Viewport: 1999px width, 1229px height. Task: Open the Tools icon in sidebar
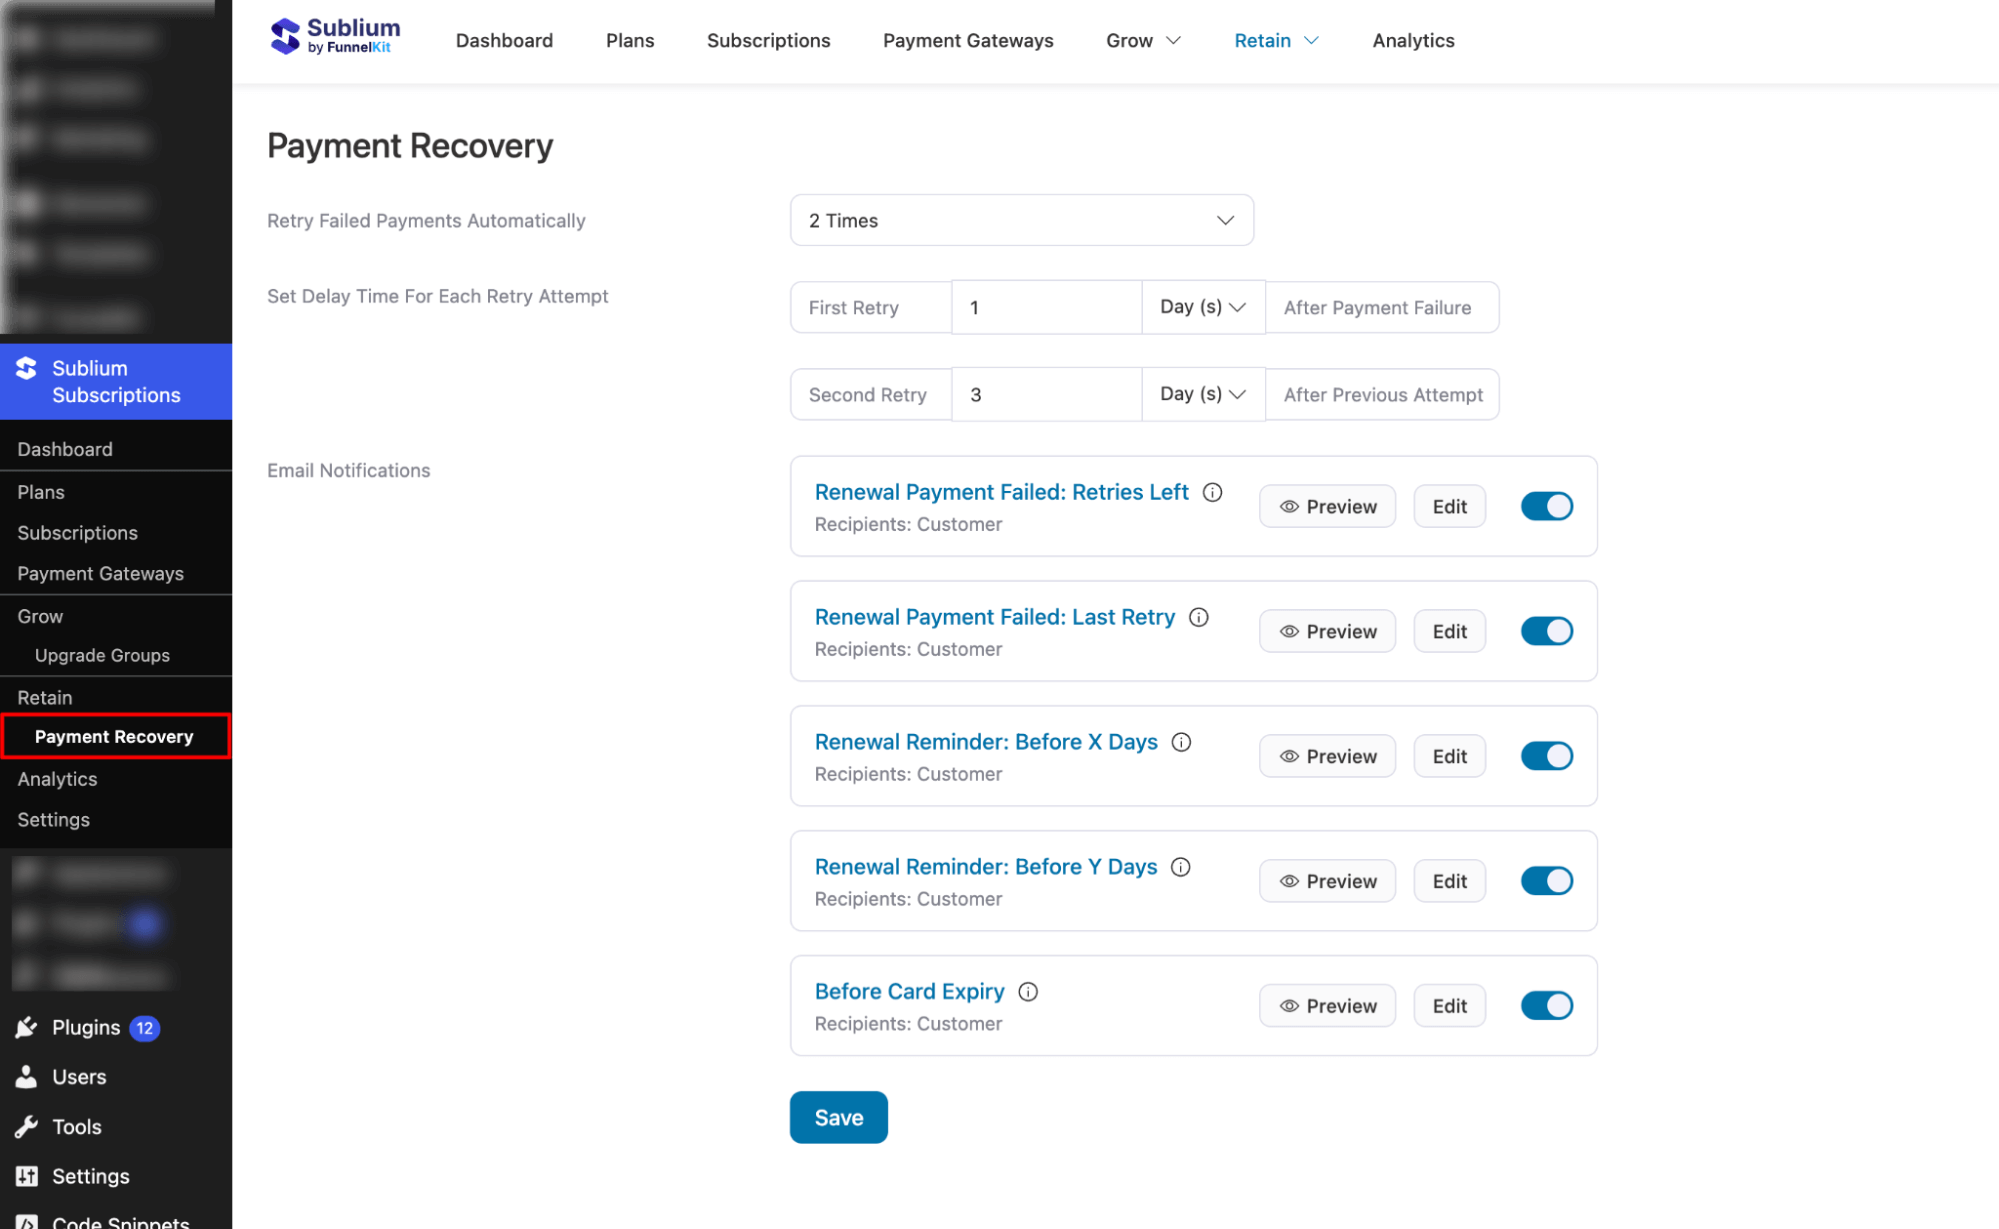click(x=25, y=1126)
